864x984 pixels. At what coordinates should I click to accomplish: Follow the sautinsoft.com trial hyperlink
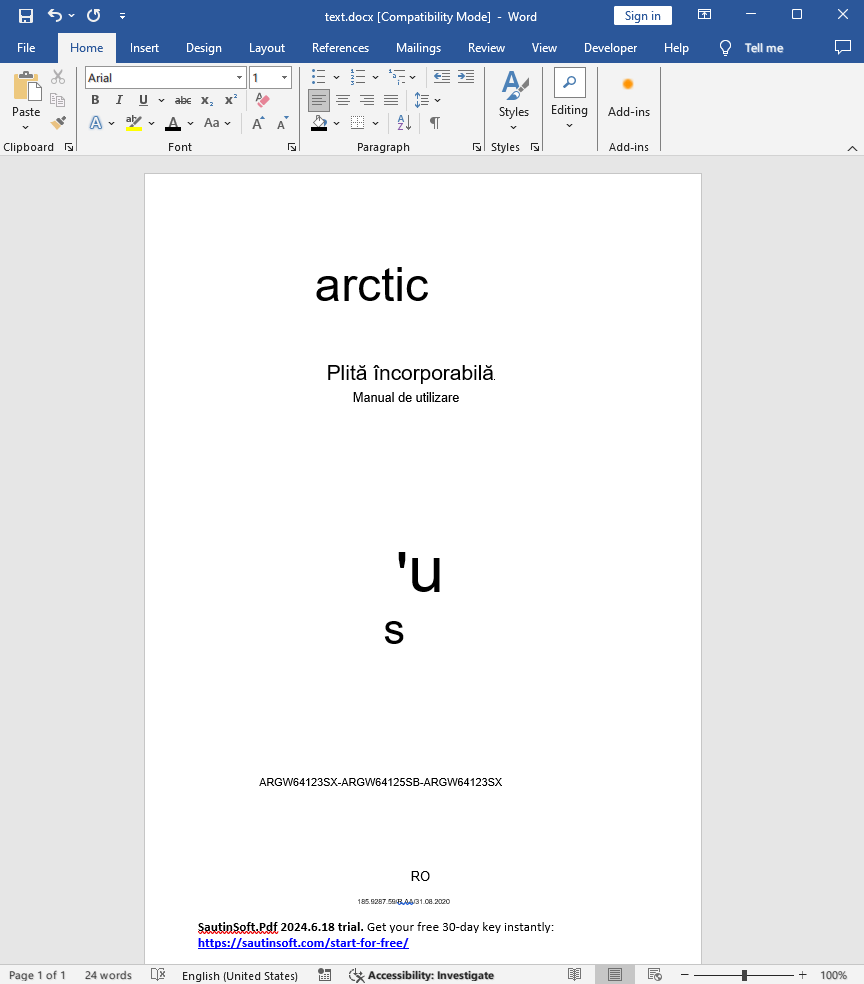point(303,943)
